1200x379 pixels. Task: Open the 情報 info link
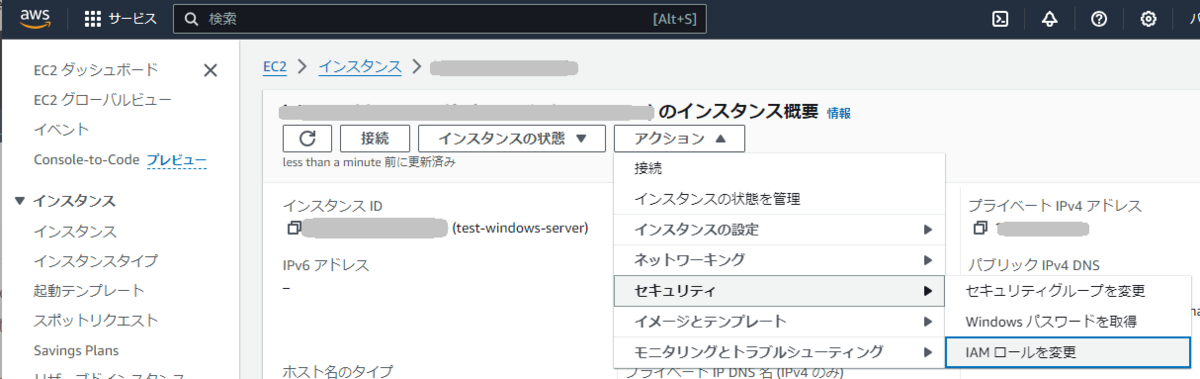(839, 113)
